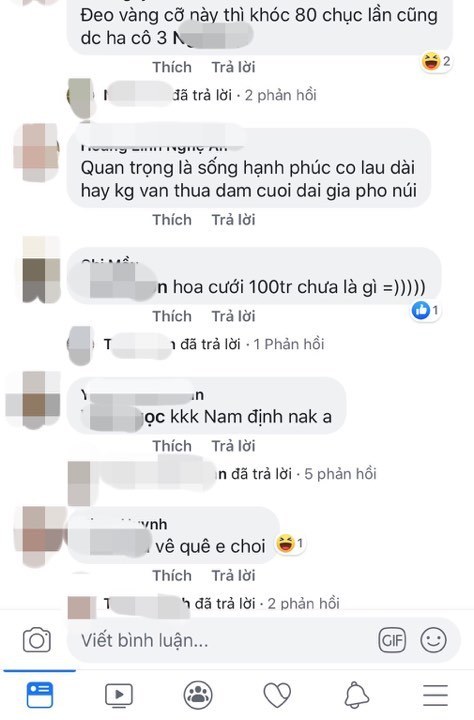Open the Watch video tab

click(119, 695)
